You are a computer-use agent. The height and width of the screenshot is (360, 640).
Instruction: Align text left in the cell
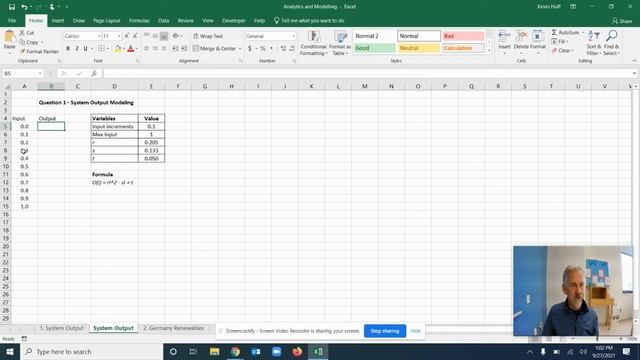tap(147, 49)
